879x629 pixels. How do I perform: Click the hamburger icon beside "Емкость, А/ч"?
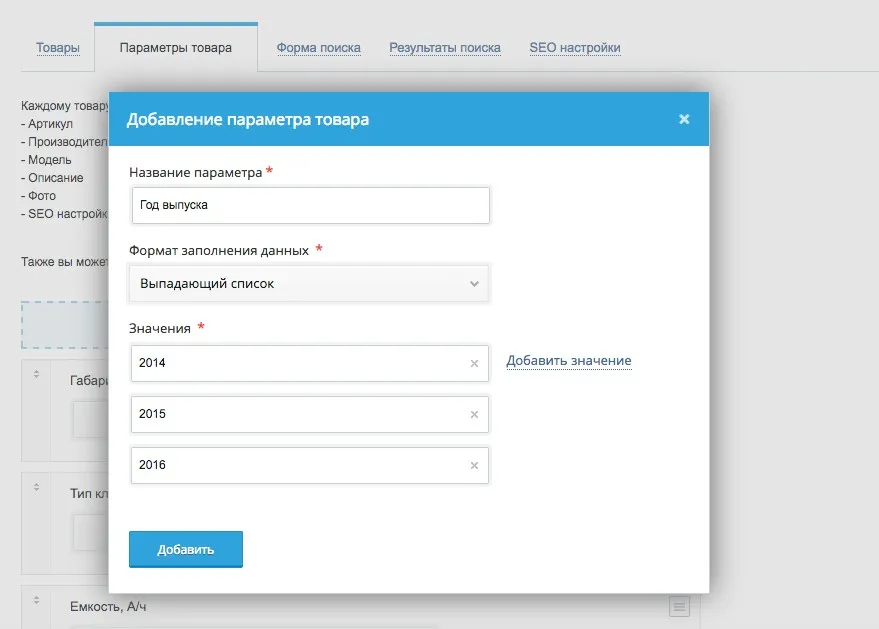click(x=679, y=606)
